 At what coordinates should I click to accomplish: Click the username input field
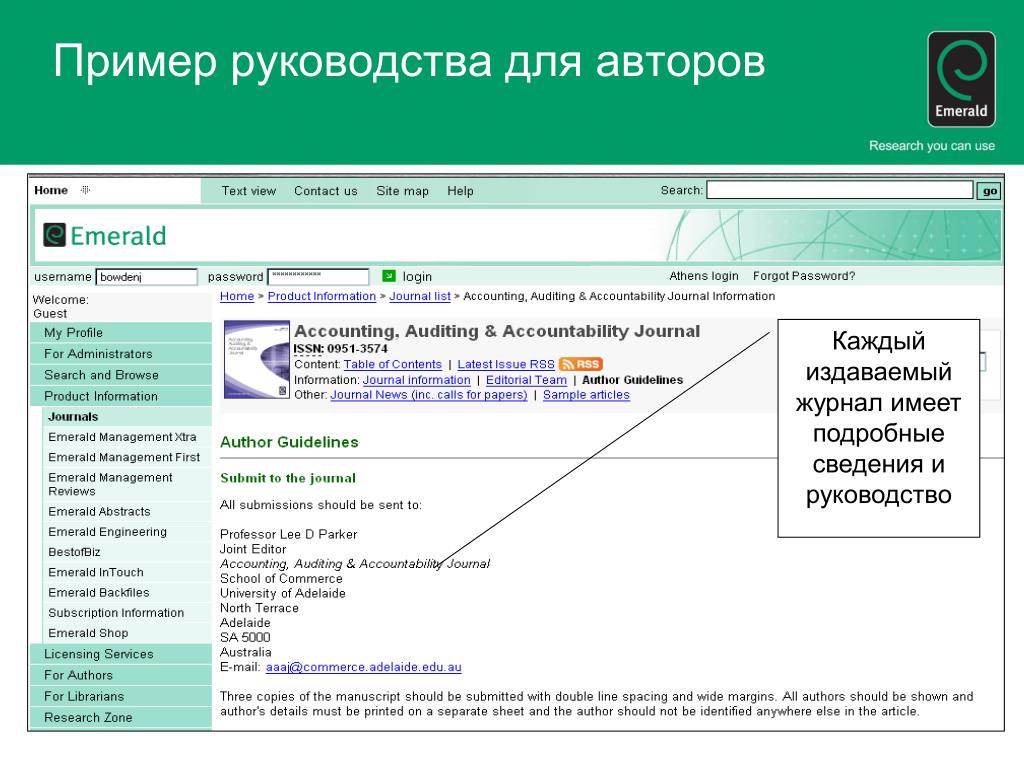click(x=147, y=277)
